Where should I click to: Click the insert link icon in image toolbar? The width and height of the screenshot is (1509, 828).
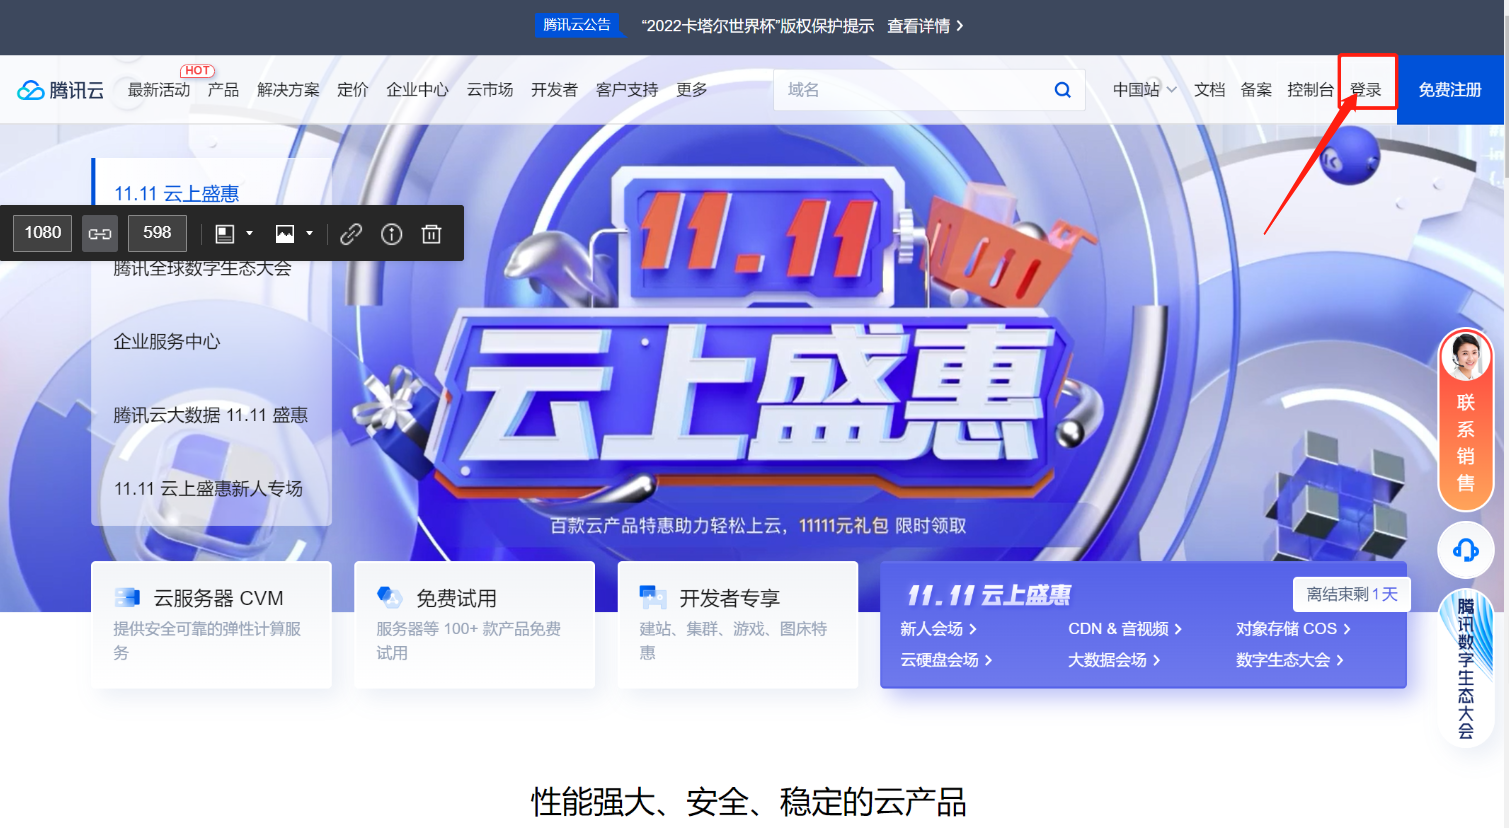pos(351,234)
